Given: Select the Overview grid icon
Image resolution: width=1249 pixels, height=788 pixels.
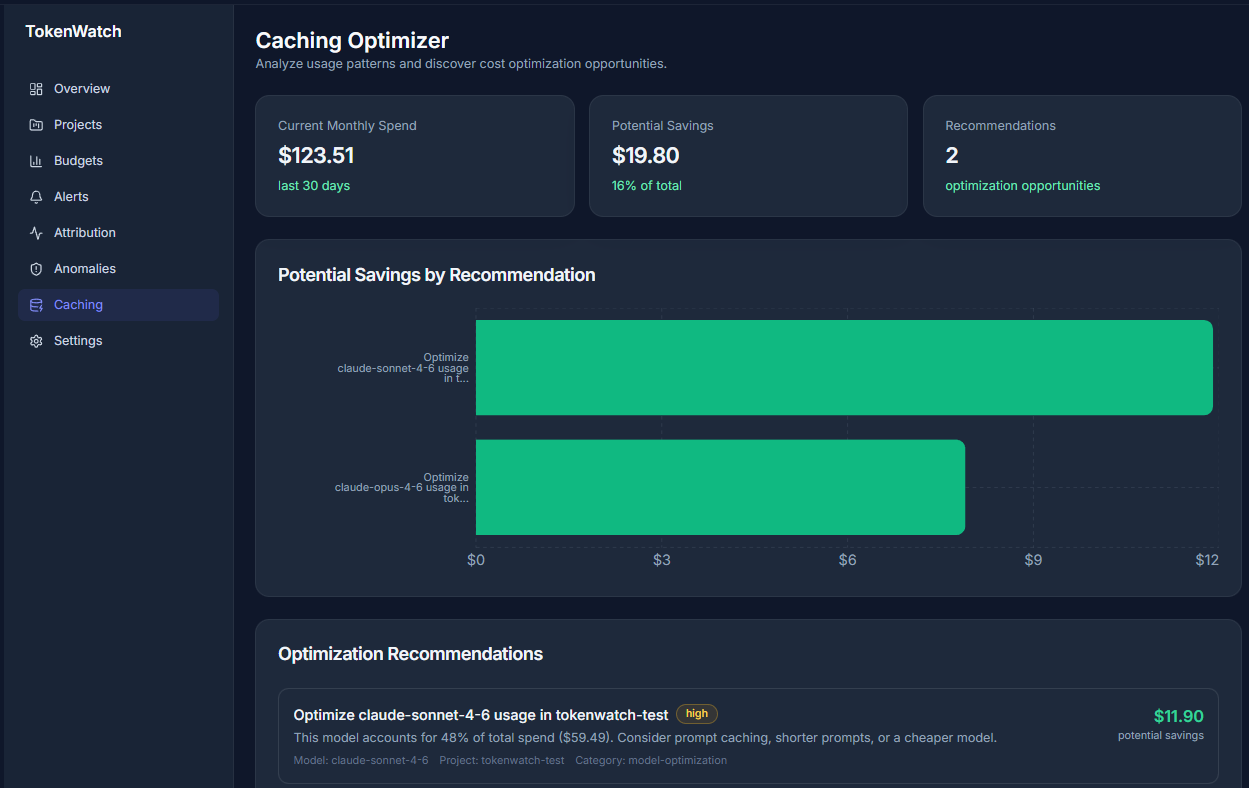Looking at the screenshot, I should tap(38, 88).
